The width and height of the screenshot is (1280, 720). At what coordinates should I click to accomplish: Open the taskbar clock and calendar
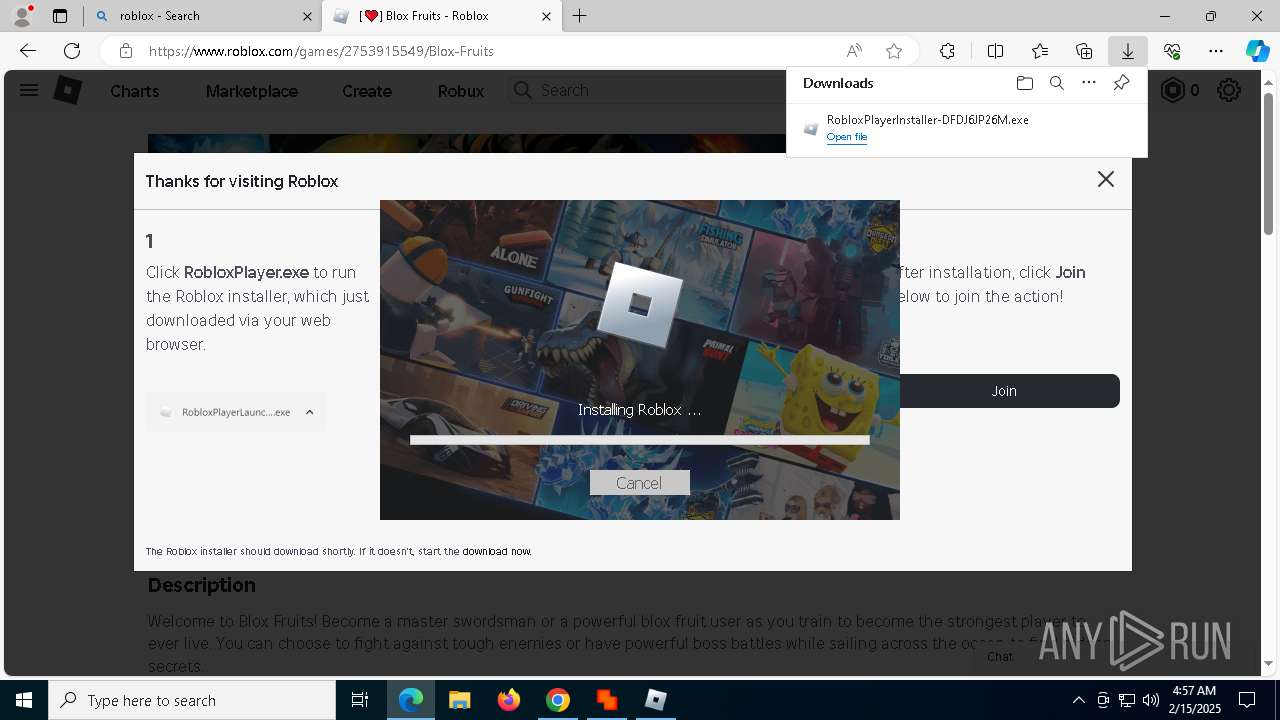pyautogui.click(x=1194, y=700)
